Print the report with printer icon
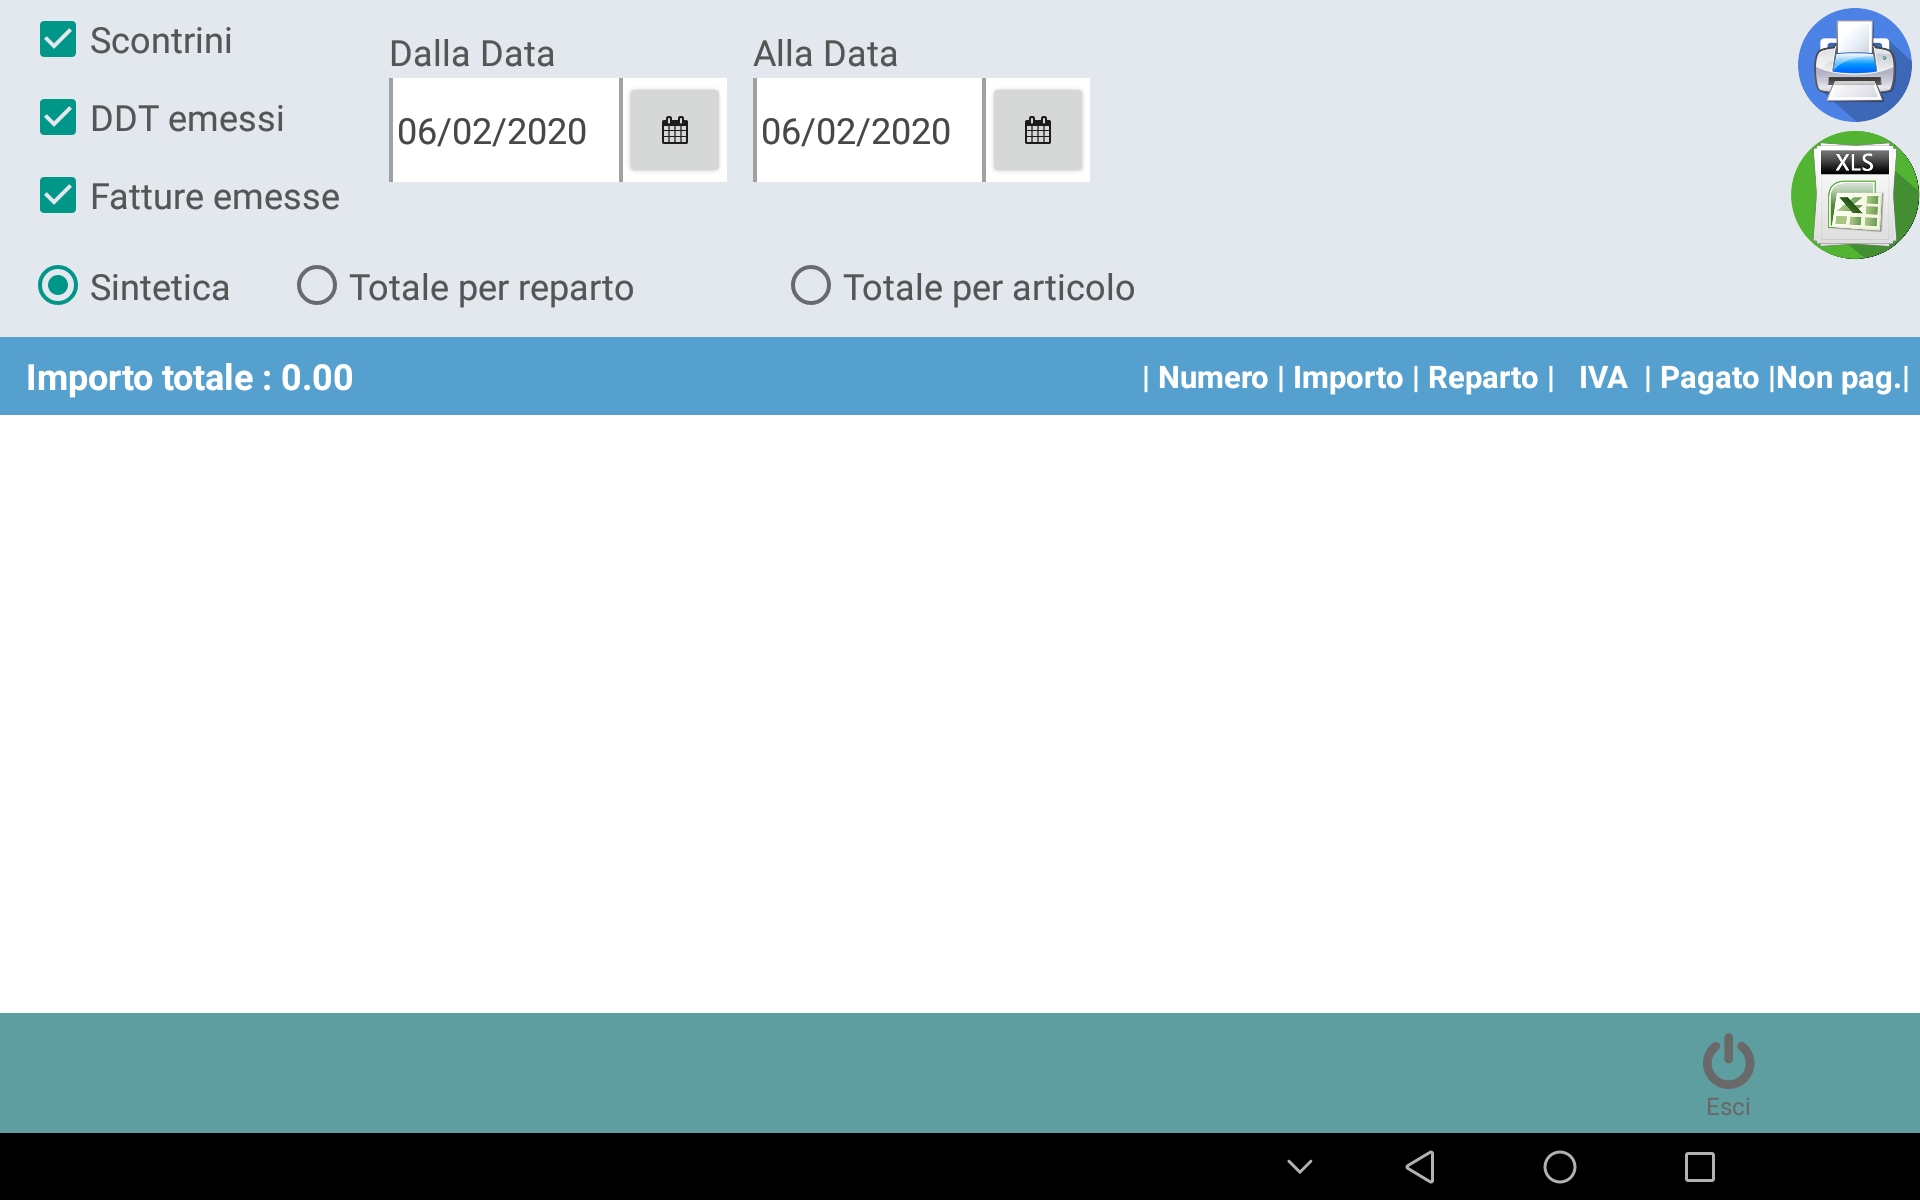Viewport: 1920px width, 1200px height. pos(1855,65)
